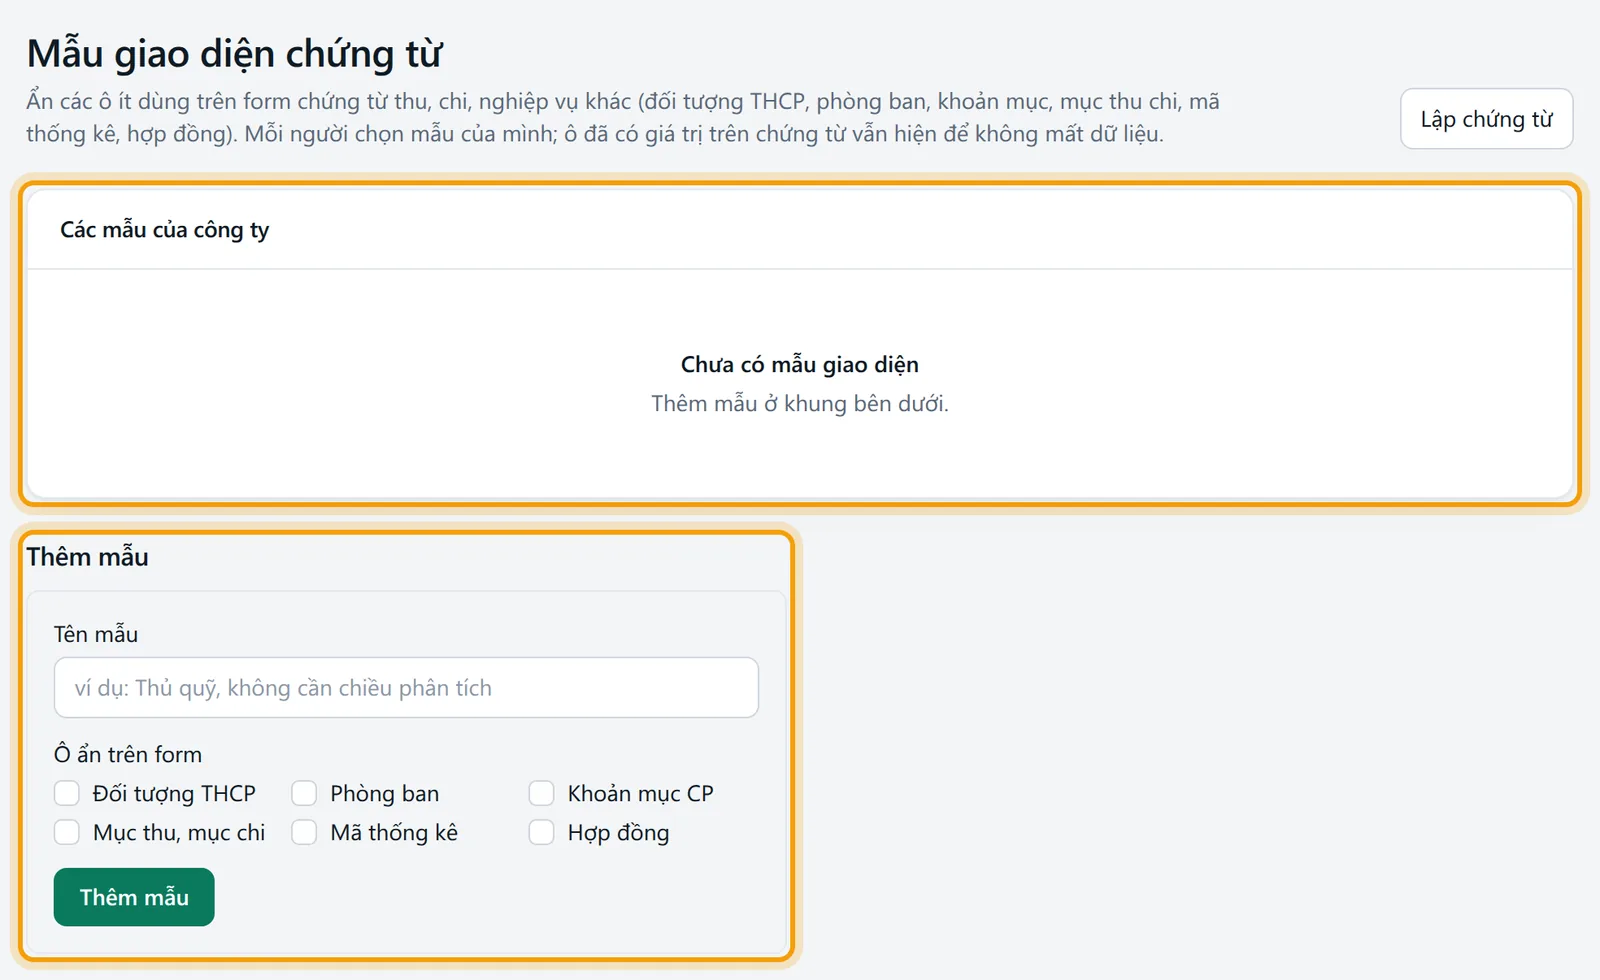Check the Khoản mục CP box
The image size is (1600, 980).
click(x=541, y=793)
